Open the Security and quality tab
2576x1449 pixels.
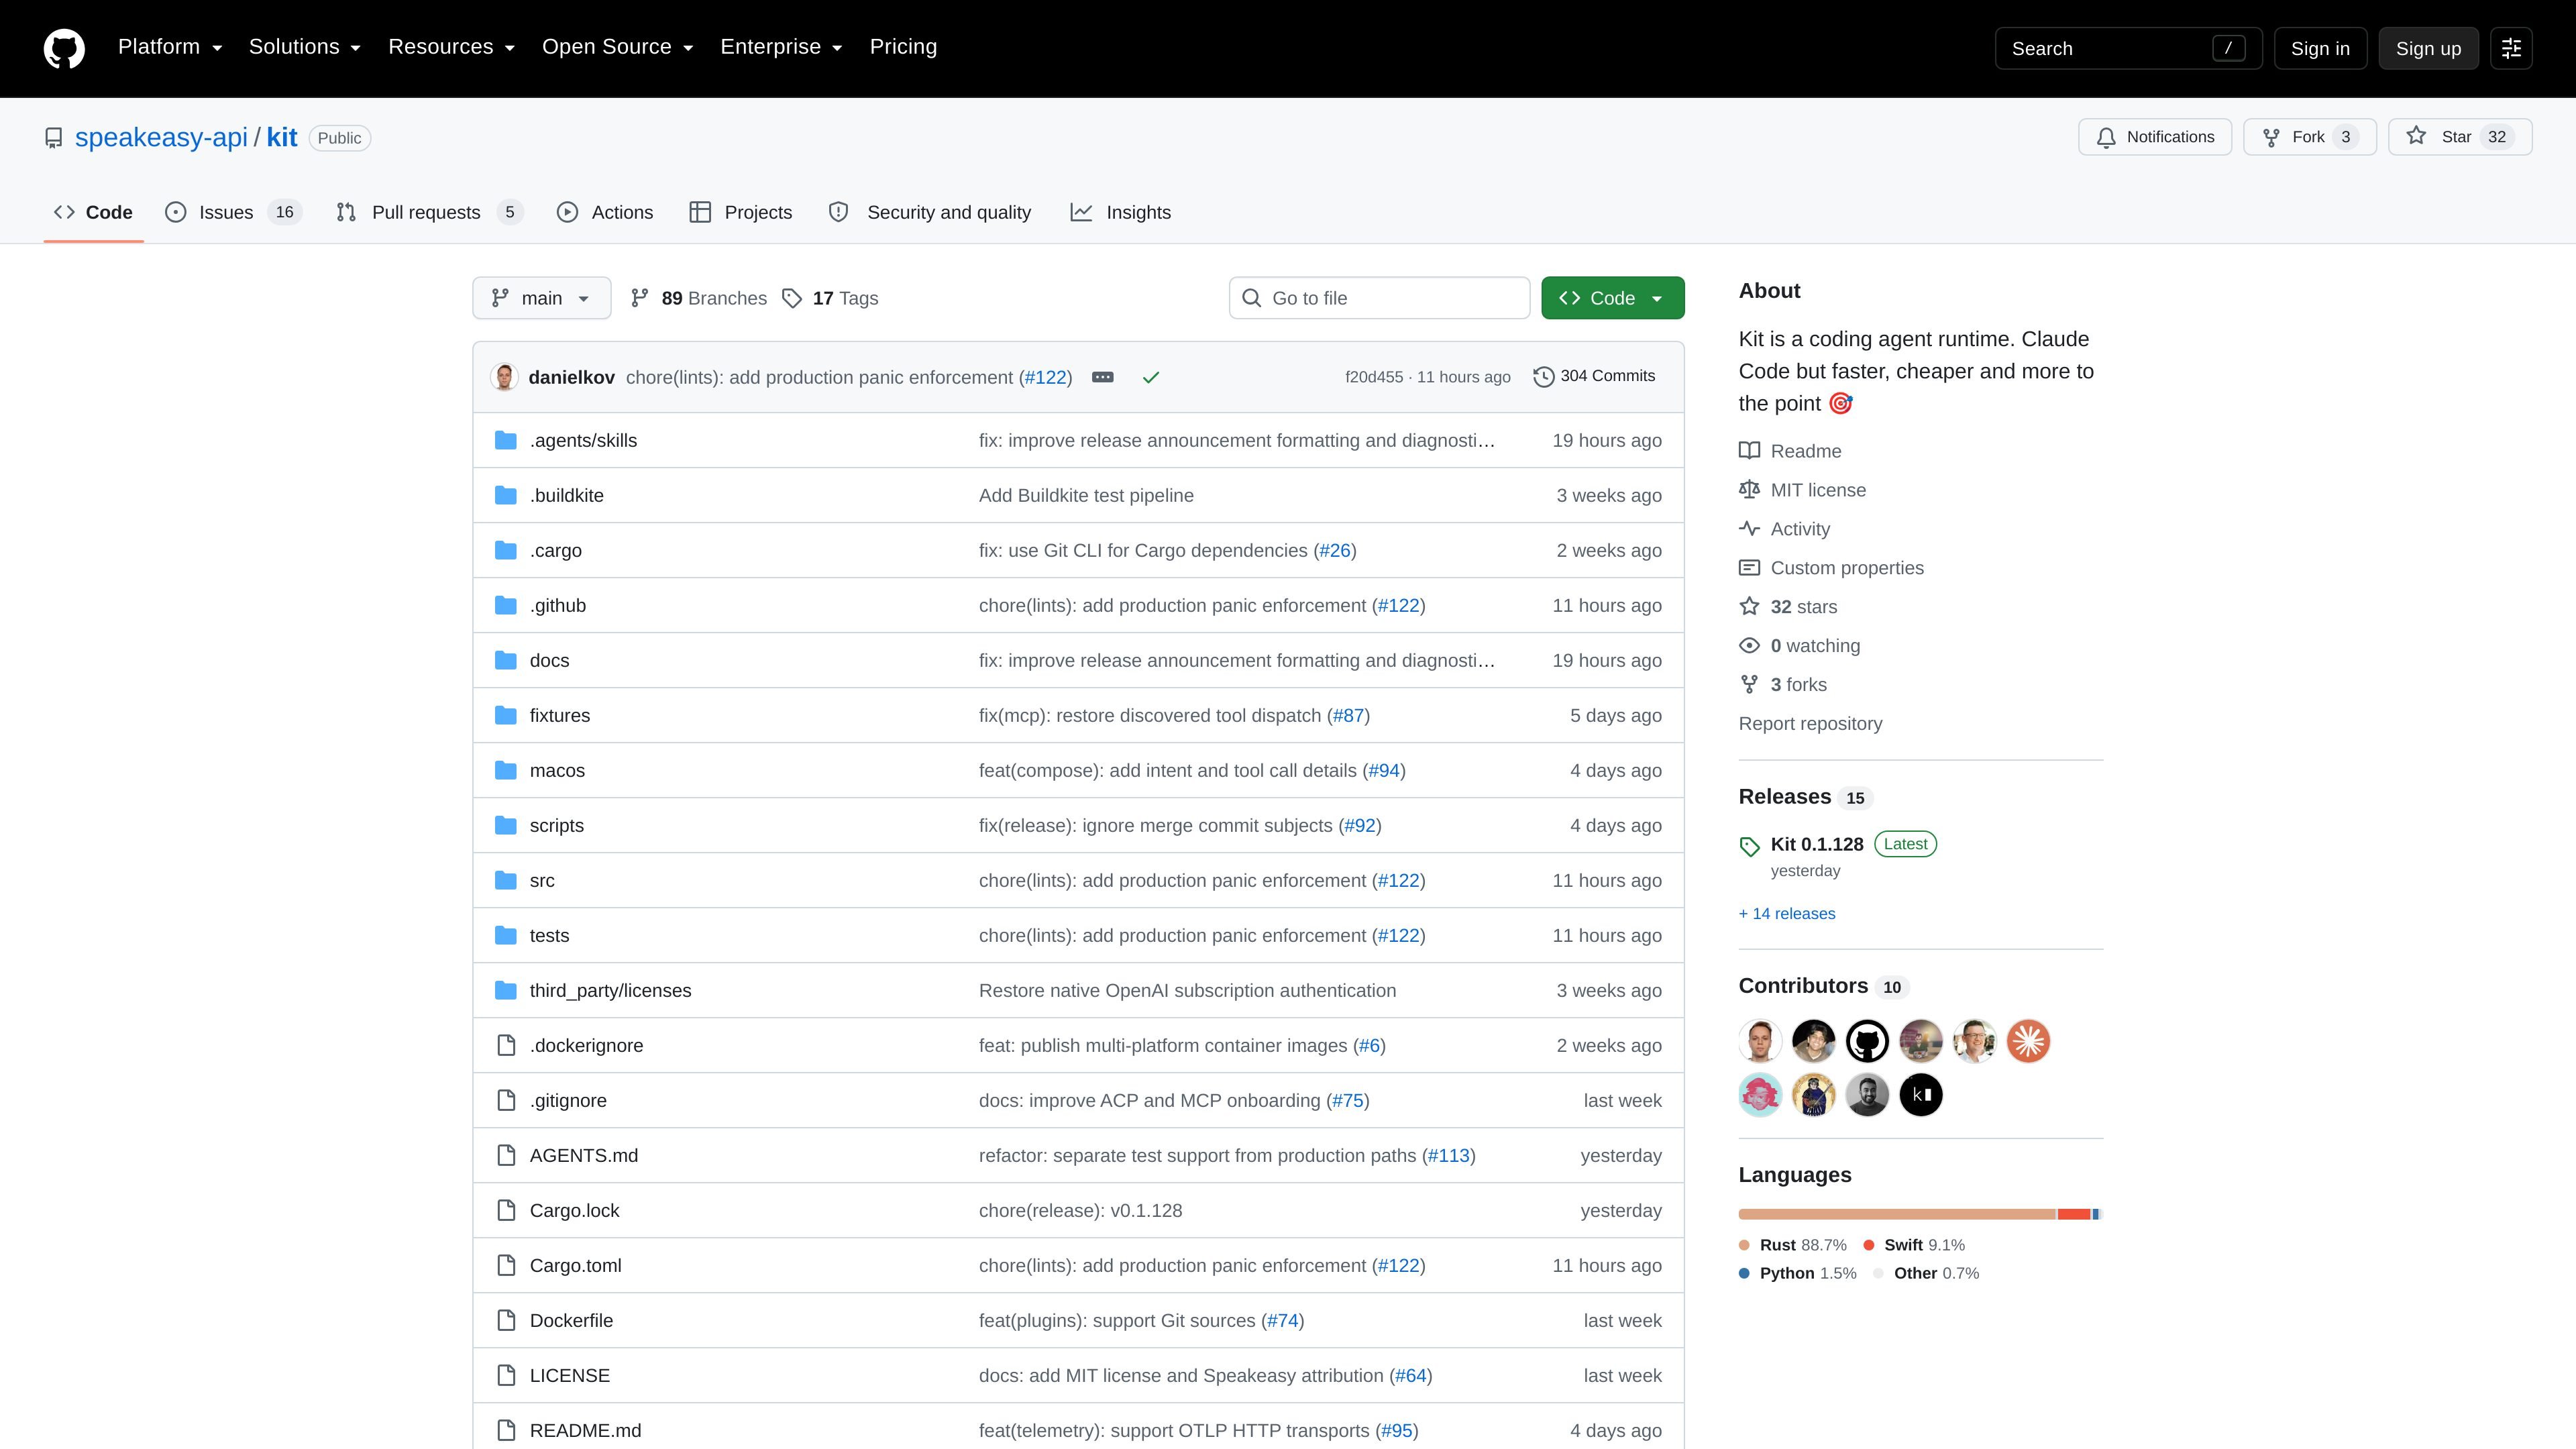[x=930, y=212]
